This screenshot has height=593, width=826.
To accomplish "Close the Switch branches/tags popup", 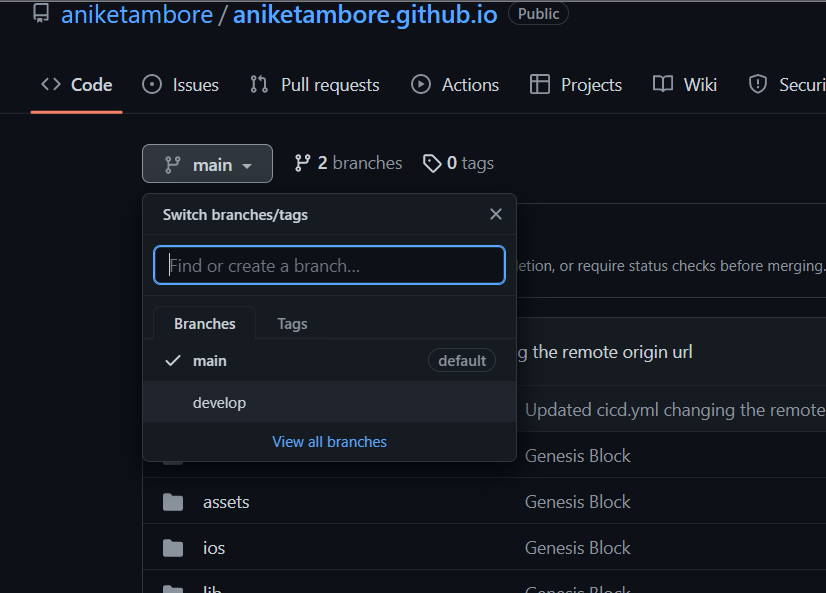I will [x=496, y=214].
